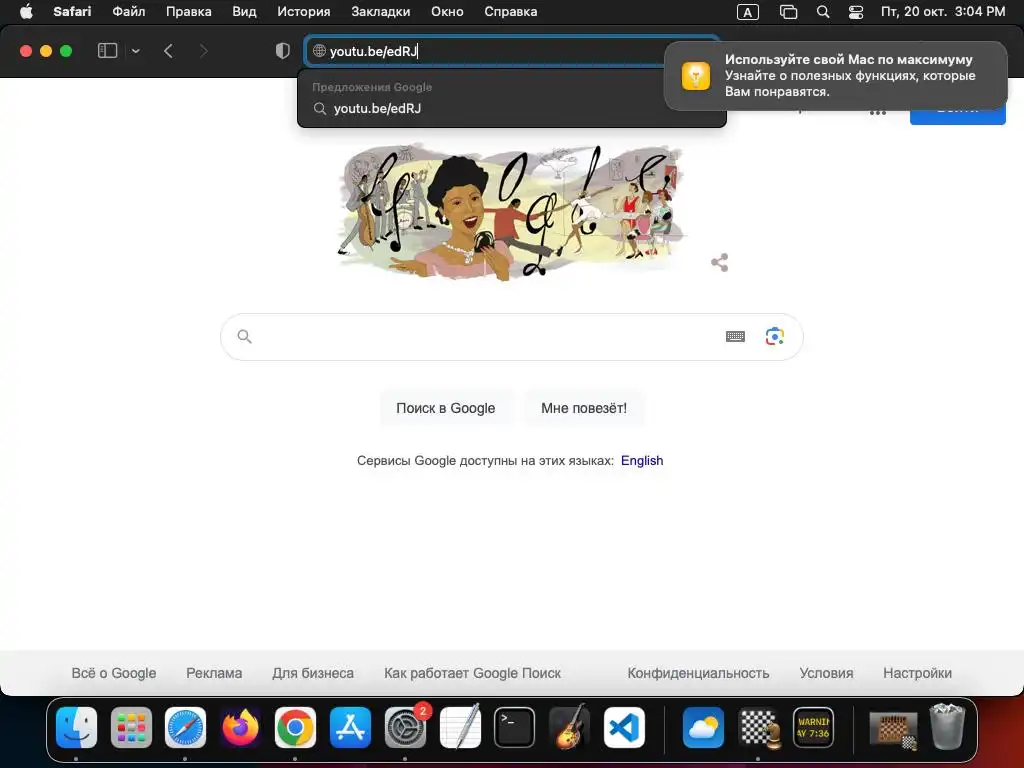The width and height of the screenshot is (1024, 768).
Task: Open System Settings from the Dock
Action: (405, 728)
